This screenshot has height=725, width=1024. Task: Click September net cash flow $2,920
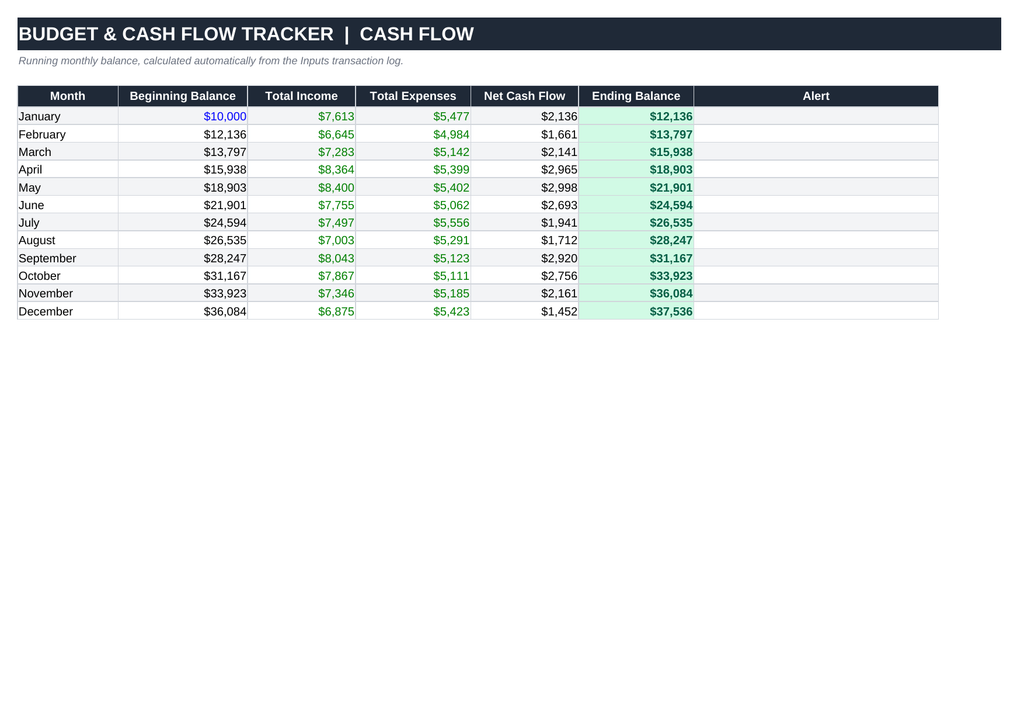[x=524, y=259]
